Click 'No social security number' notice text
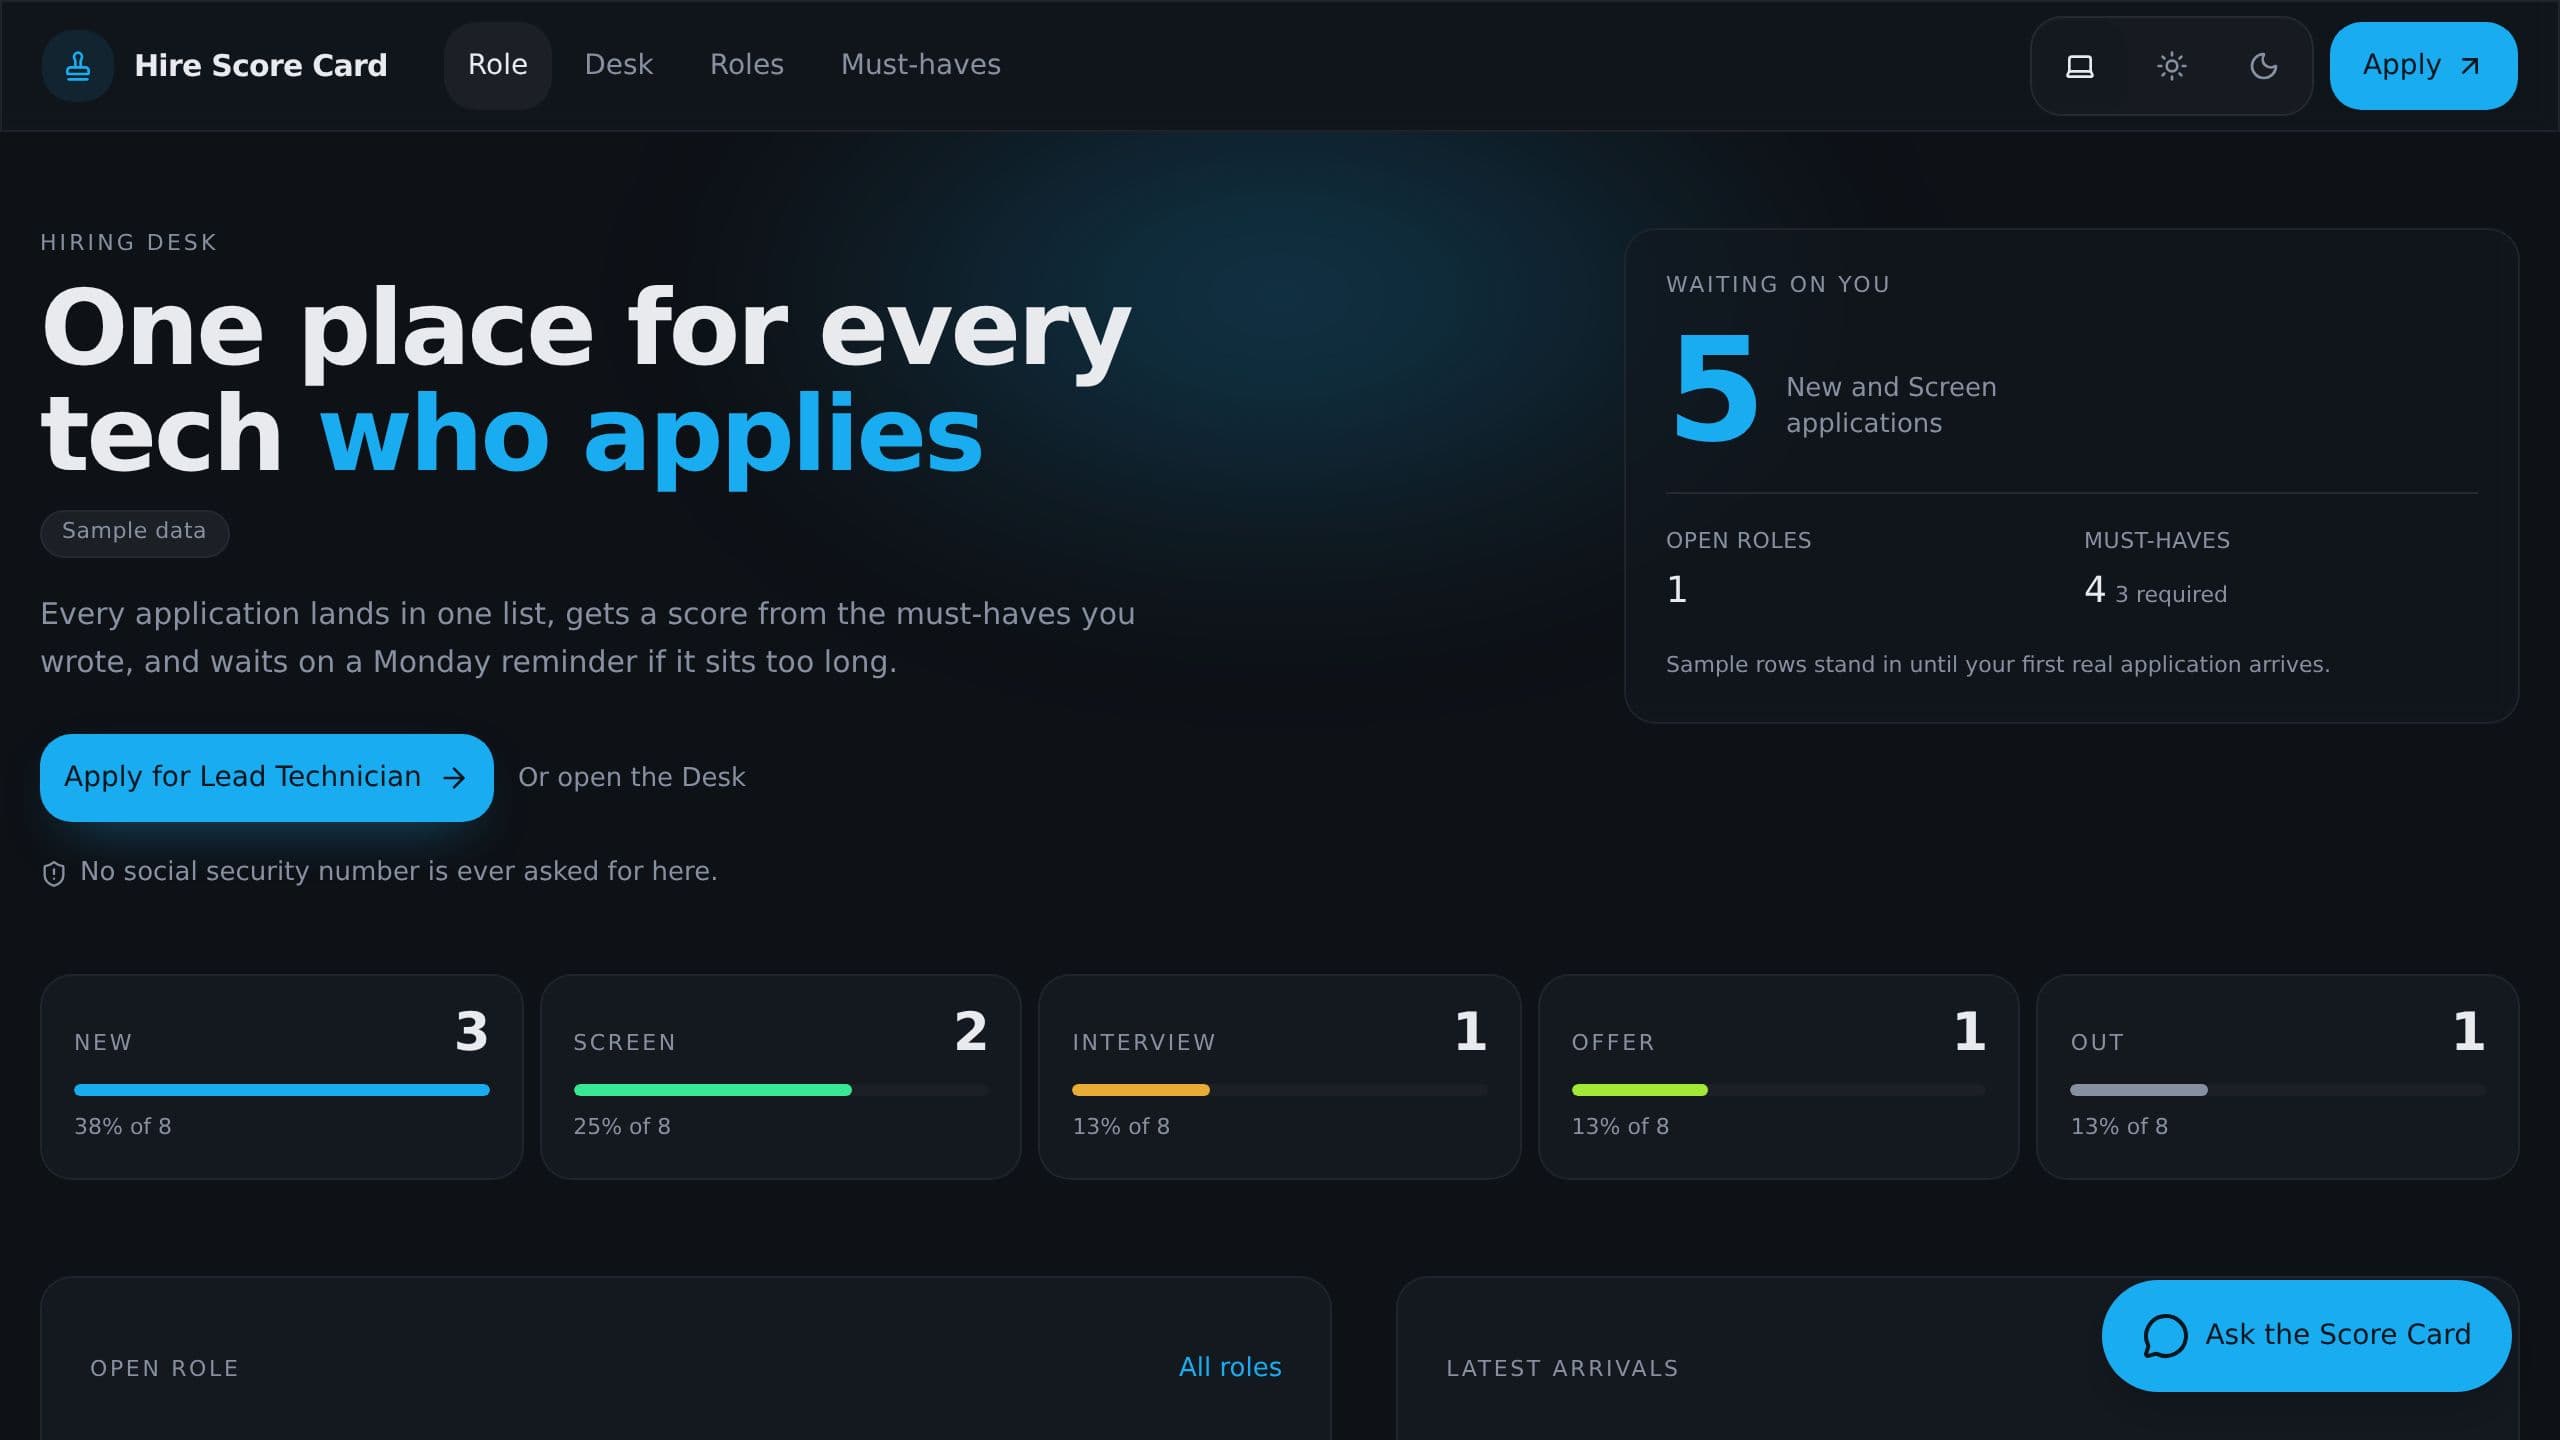Image resolution: width=2560 pixels, height=1440 pixels. (x=399, y=872)
